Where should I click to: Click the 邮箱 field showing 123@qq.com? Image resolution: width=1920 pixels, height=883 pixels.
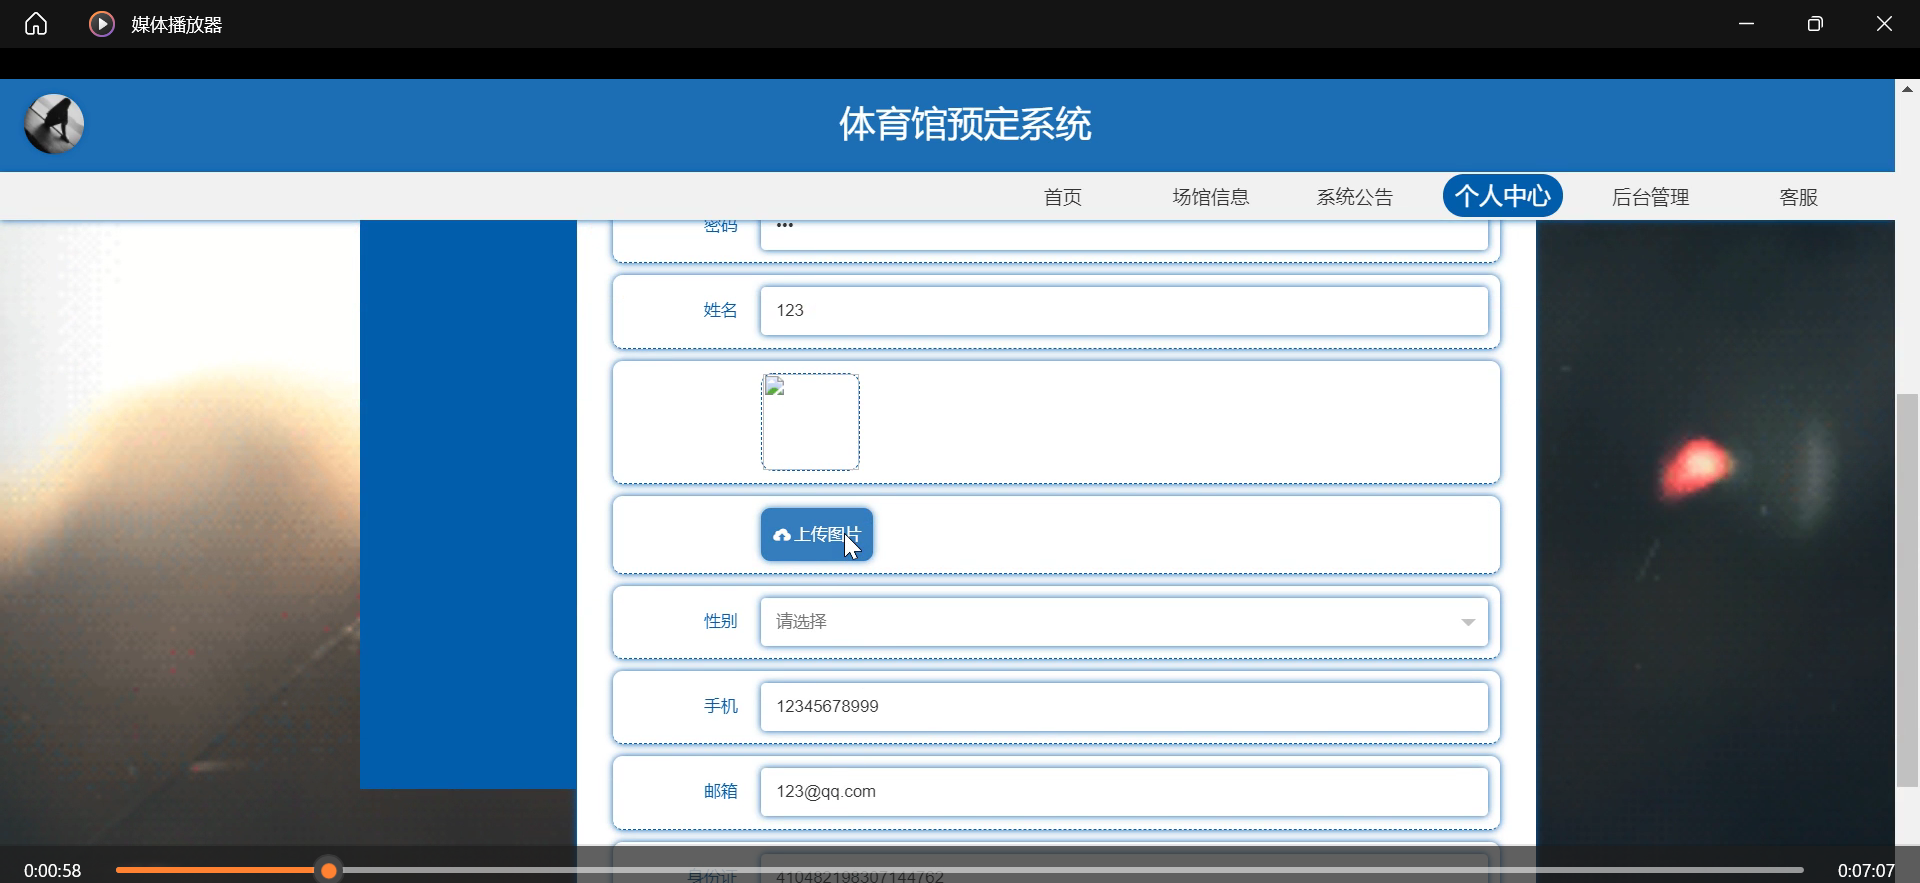pyautogui.click(x=1124, y=792)
